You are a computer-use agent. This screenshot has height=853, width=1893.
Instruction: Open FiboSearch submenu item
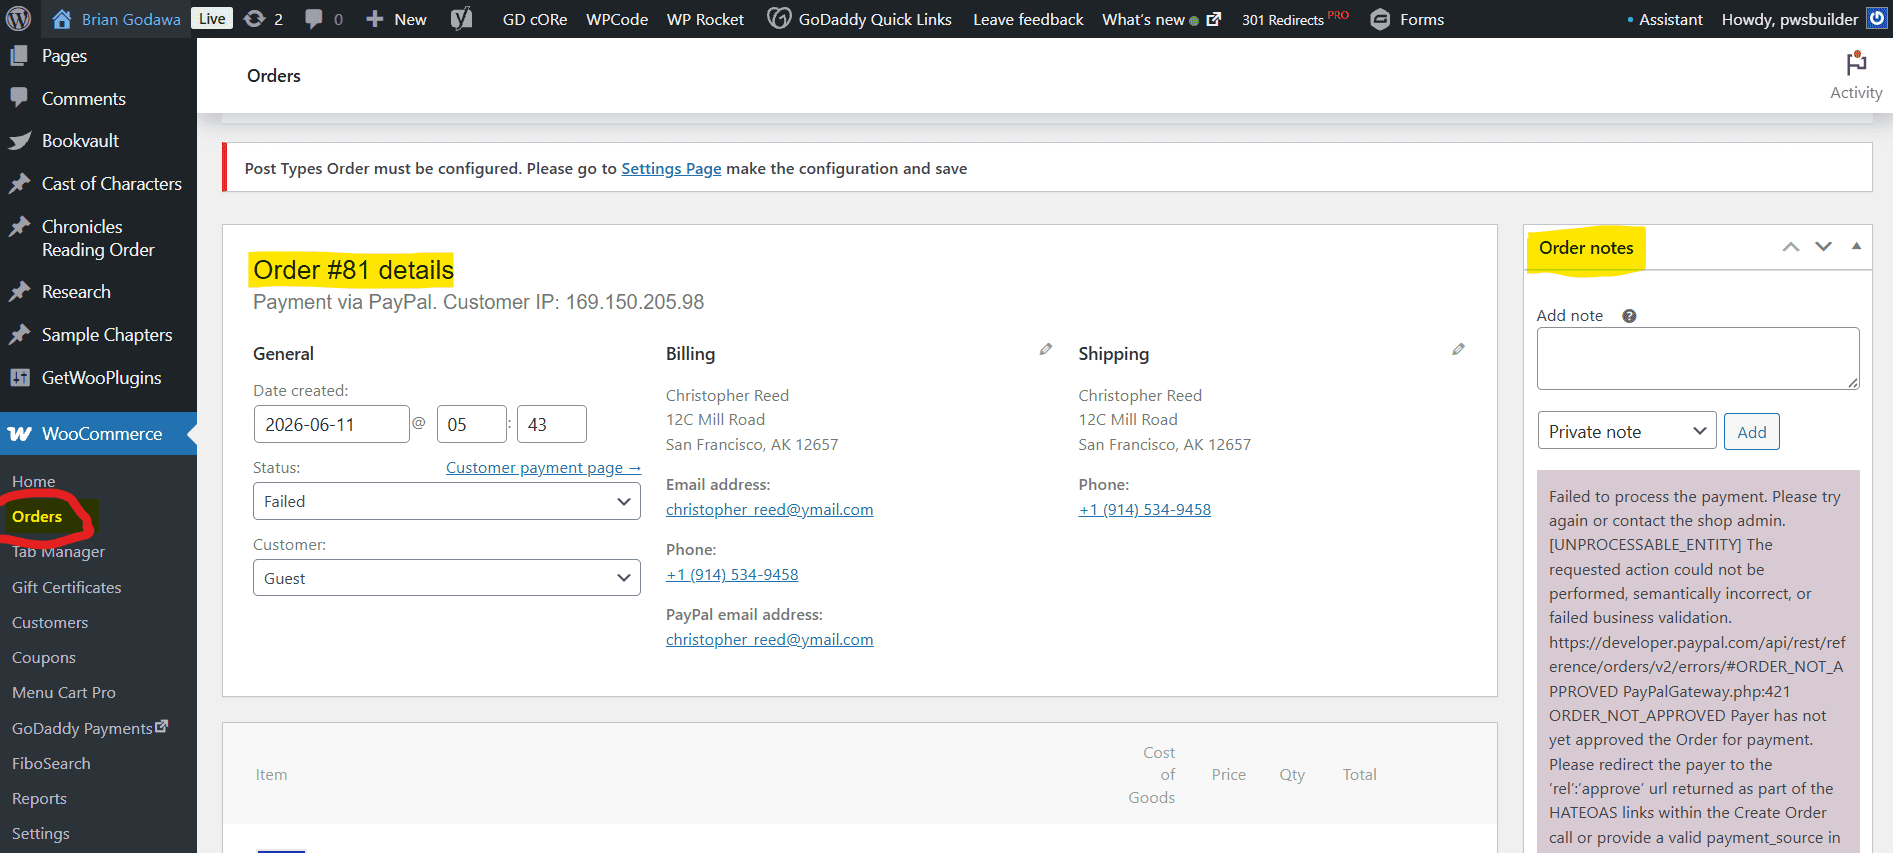click(x=51, y=764)
